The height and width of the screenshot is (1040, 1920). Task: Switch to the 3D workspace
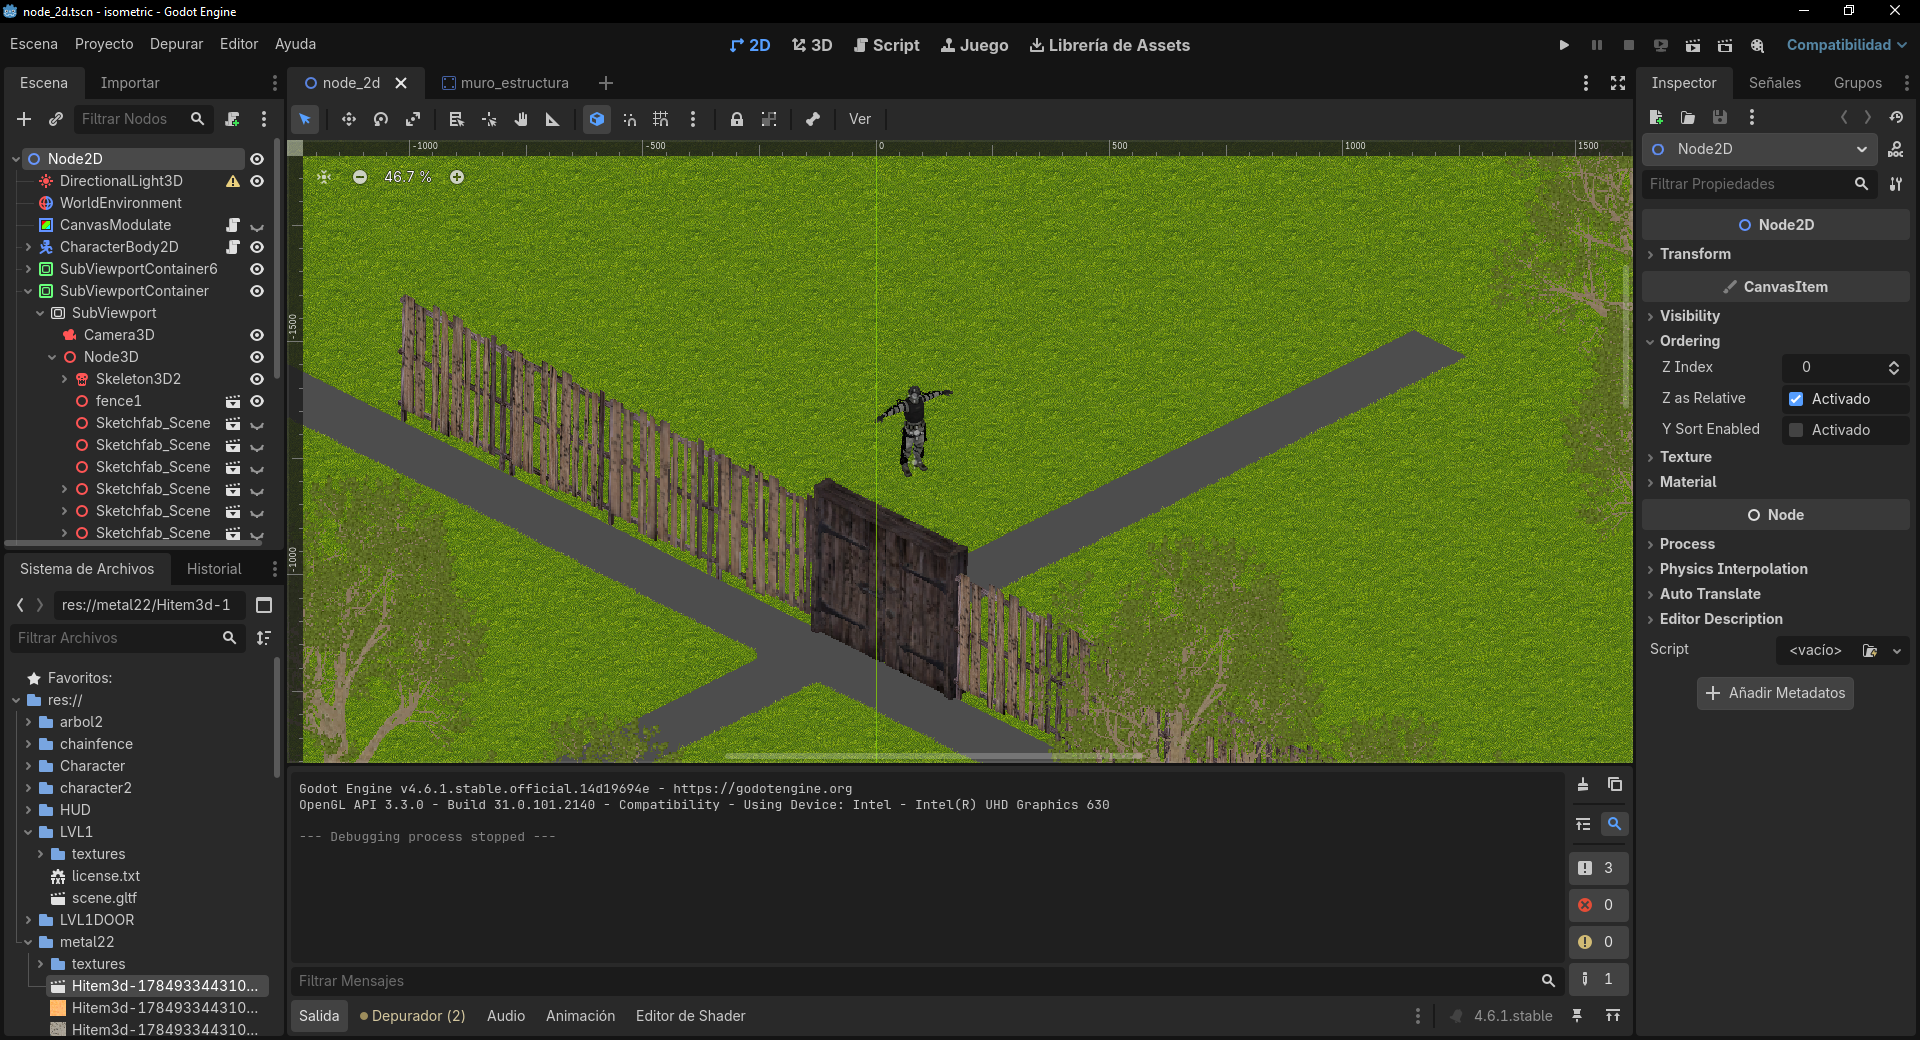click(x=812, y=45)
